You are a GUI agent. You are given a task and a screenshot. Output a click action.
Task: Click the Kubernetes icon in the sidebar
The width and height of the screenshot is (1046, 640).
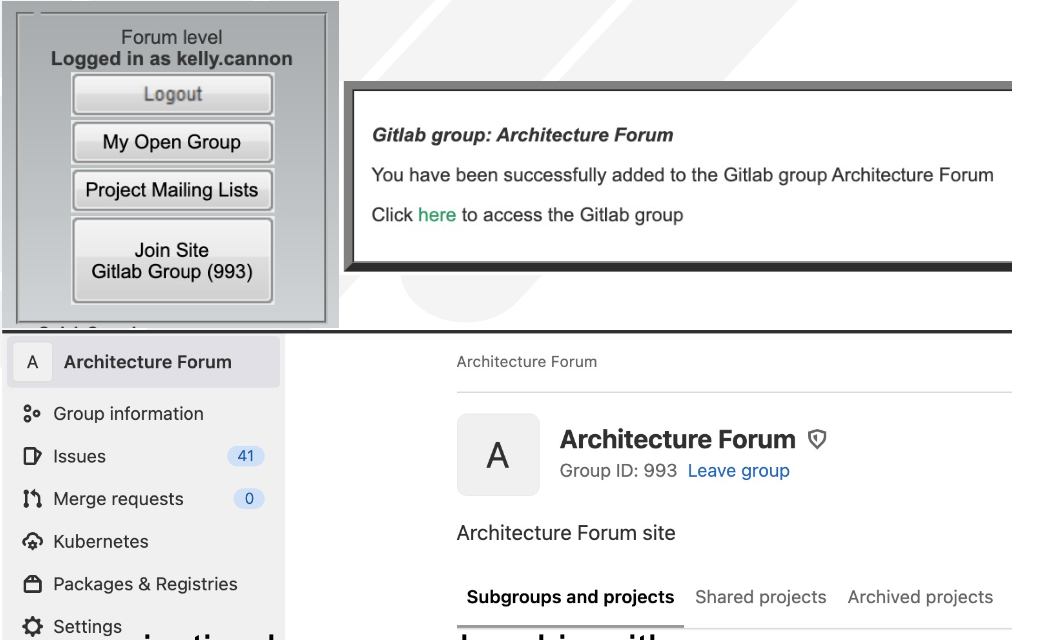pos(30,541)
